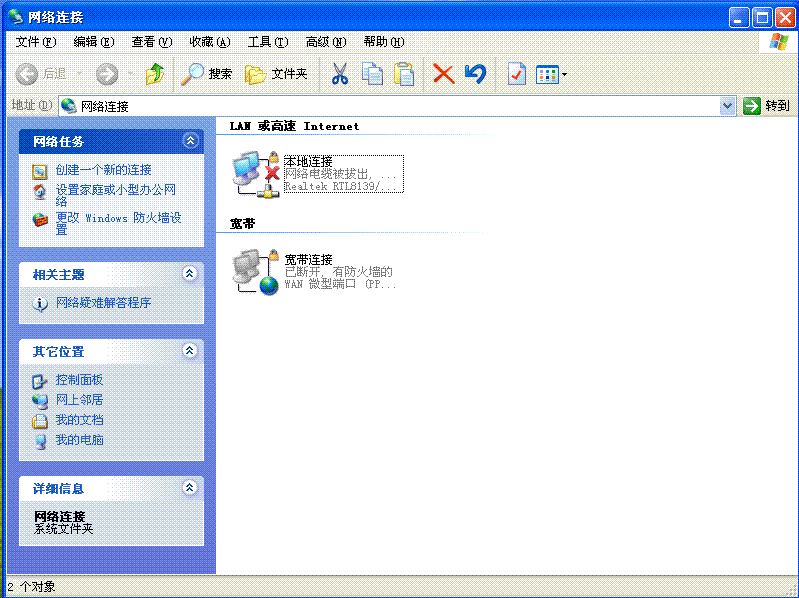The height and width of the screenshot is (598, 799).
Task: Select the 宽带连接 broadband connection icon
Action: point(256,272)
